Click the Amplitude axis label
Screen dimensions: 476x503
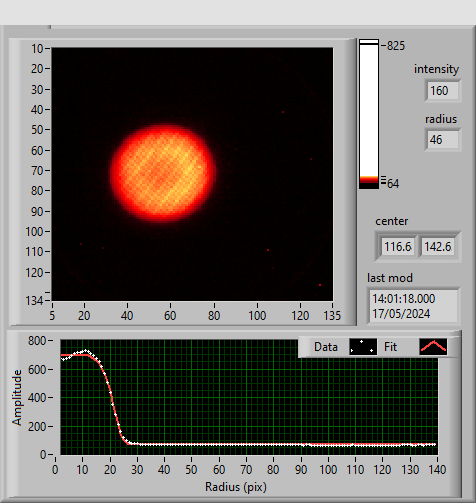pyautogui.click(x=17, y=397)
